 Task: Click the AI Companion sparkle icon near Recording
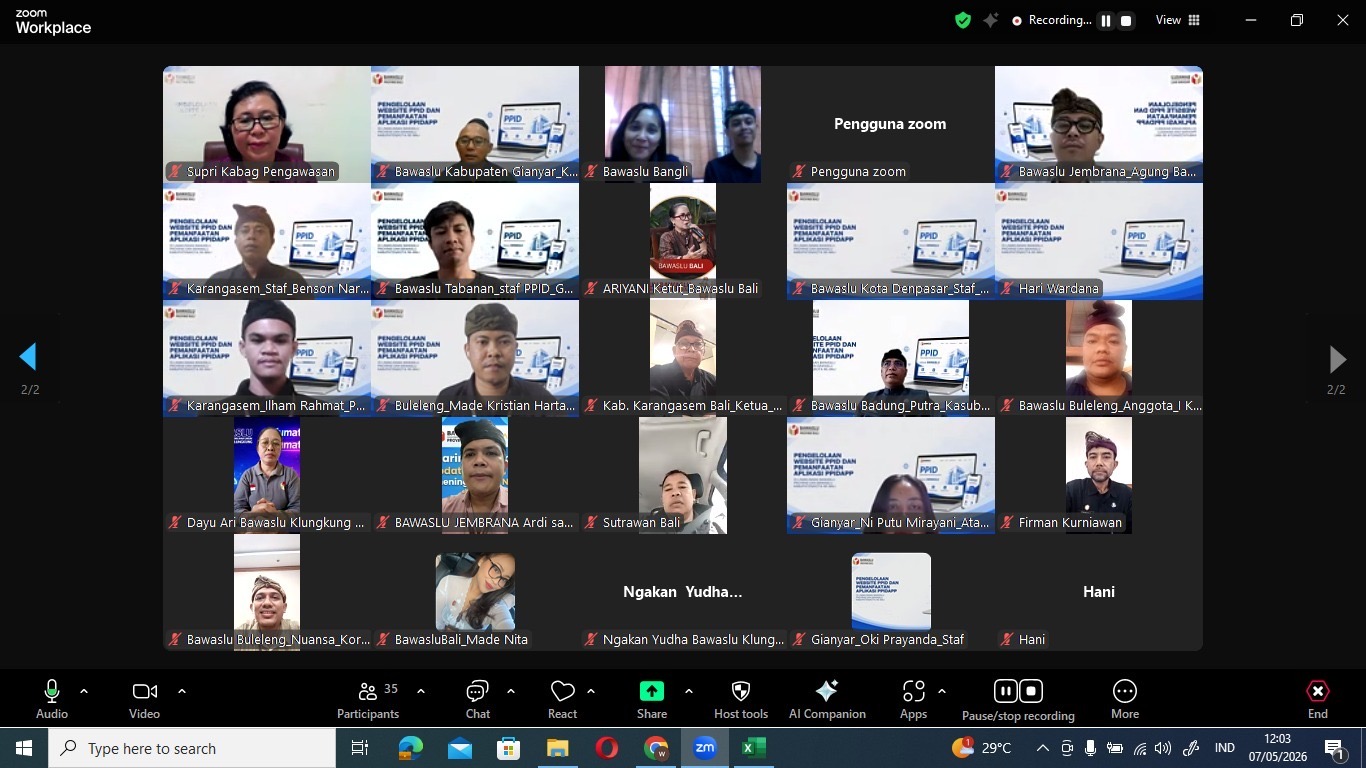coord(990,20)
